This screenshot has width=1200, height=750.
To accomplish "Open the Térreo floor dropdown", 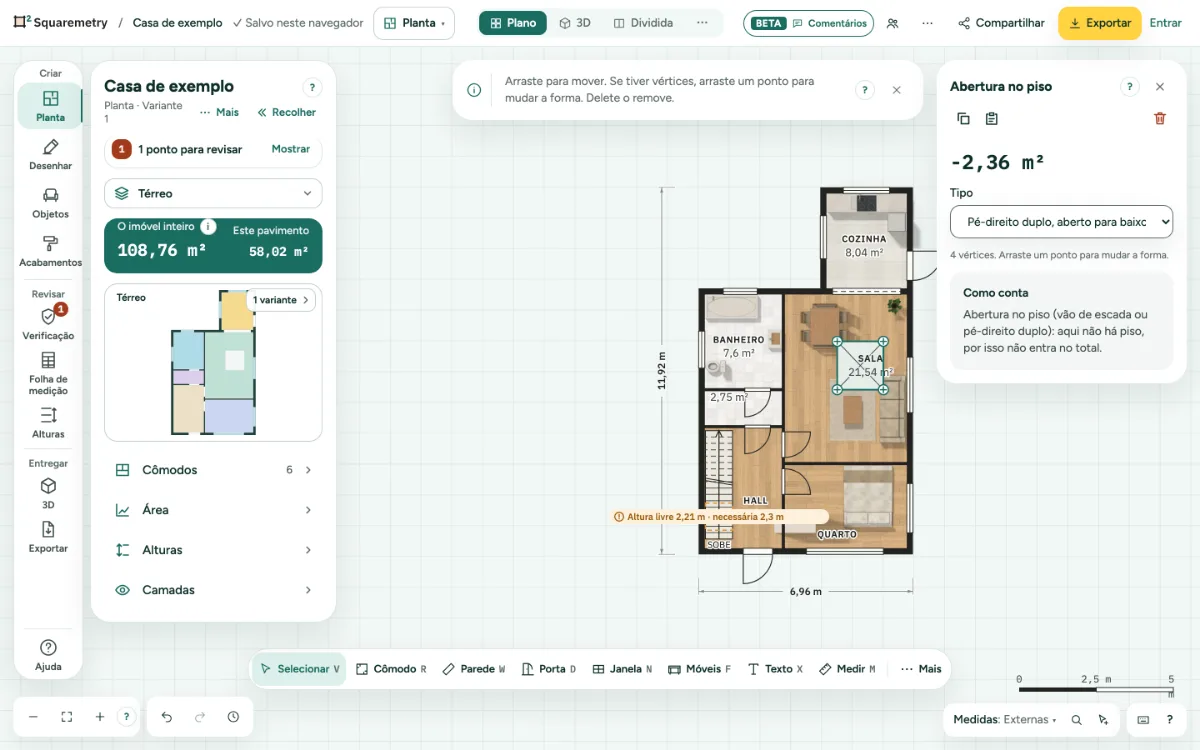I will pos(213,193).
